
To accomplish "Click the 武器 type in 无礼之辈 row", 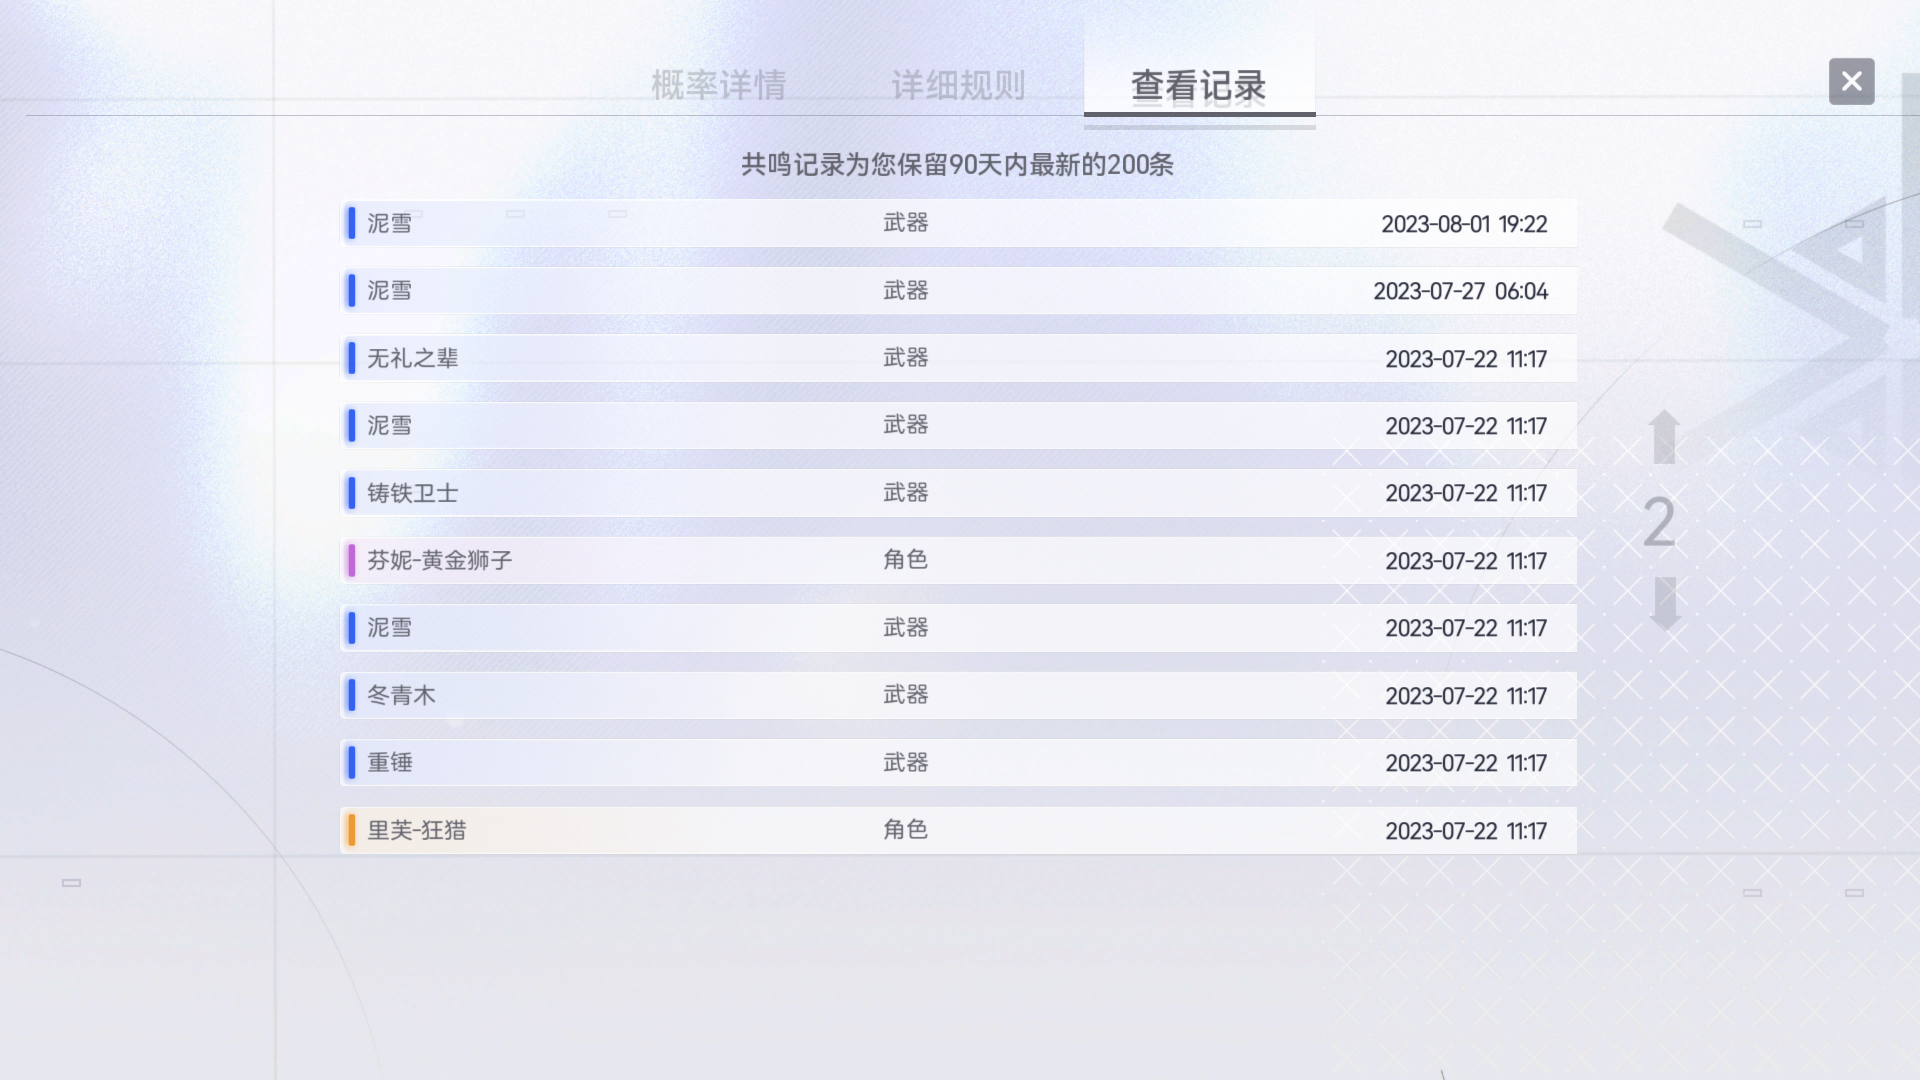I will coord(906,358).
